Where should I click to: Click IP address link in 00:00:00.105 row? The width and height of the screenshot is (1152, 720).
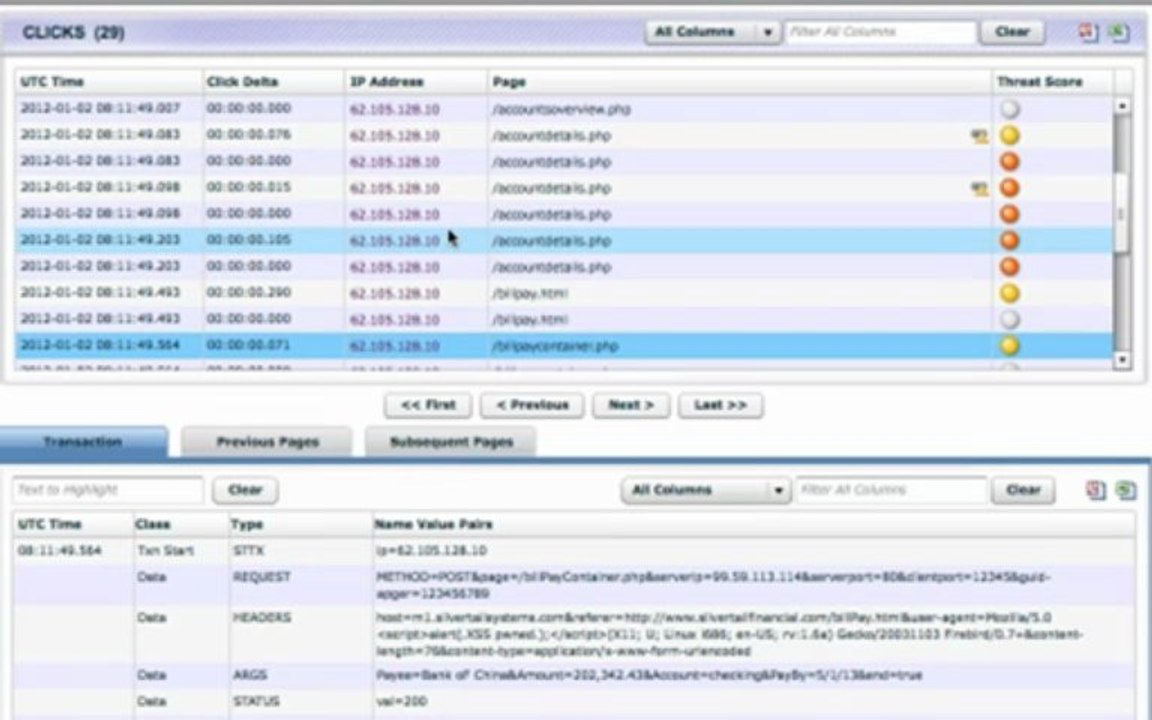[x=395, y=240]
